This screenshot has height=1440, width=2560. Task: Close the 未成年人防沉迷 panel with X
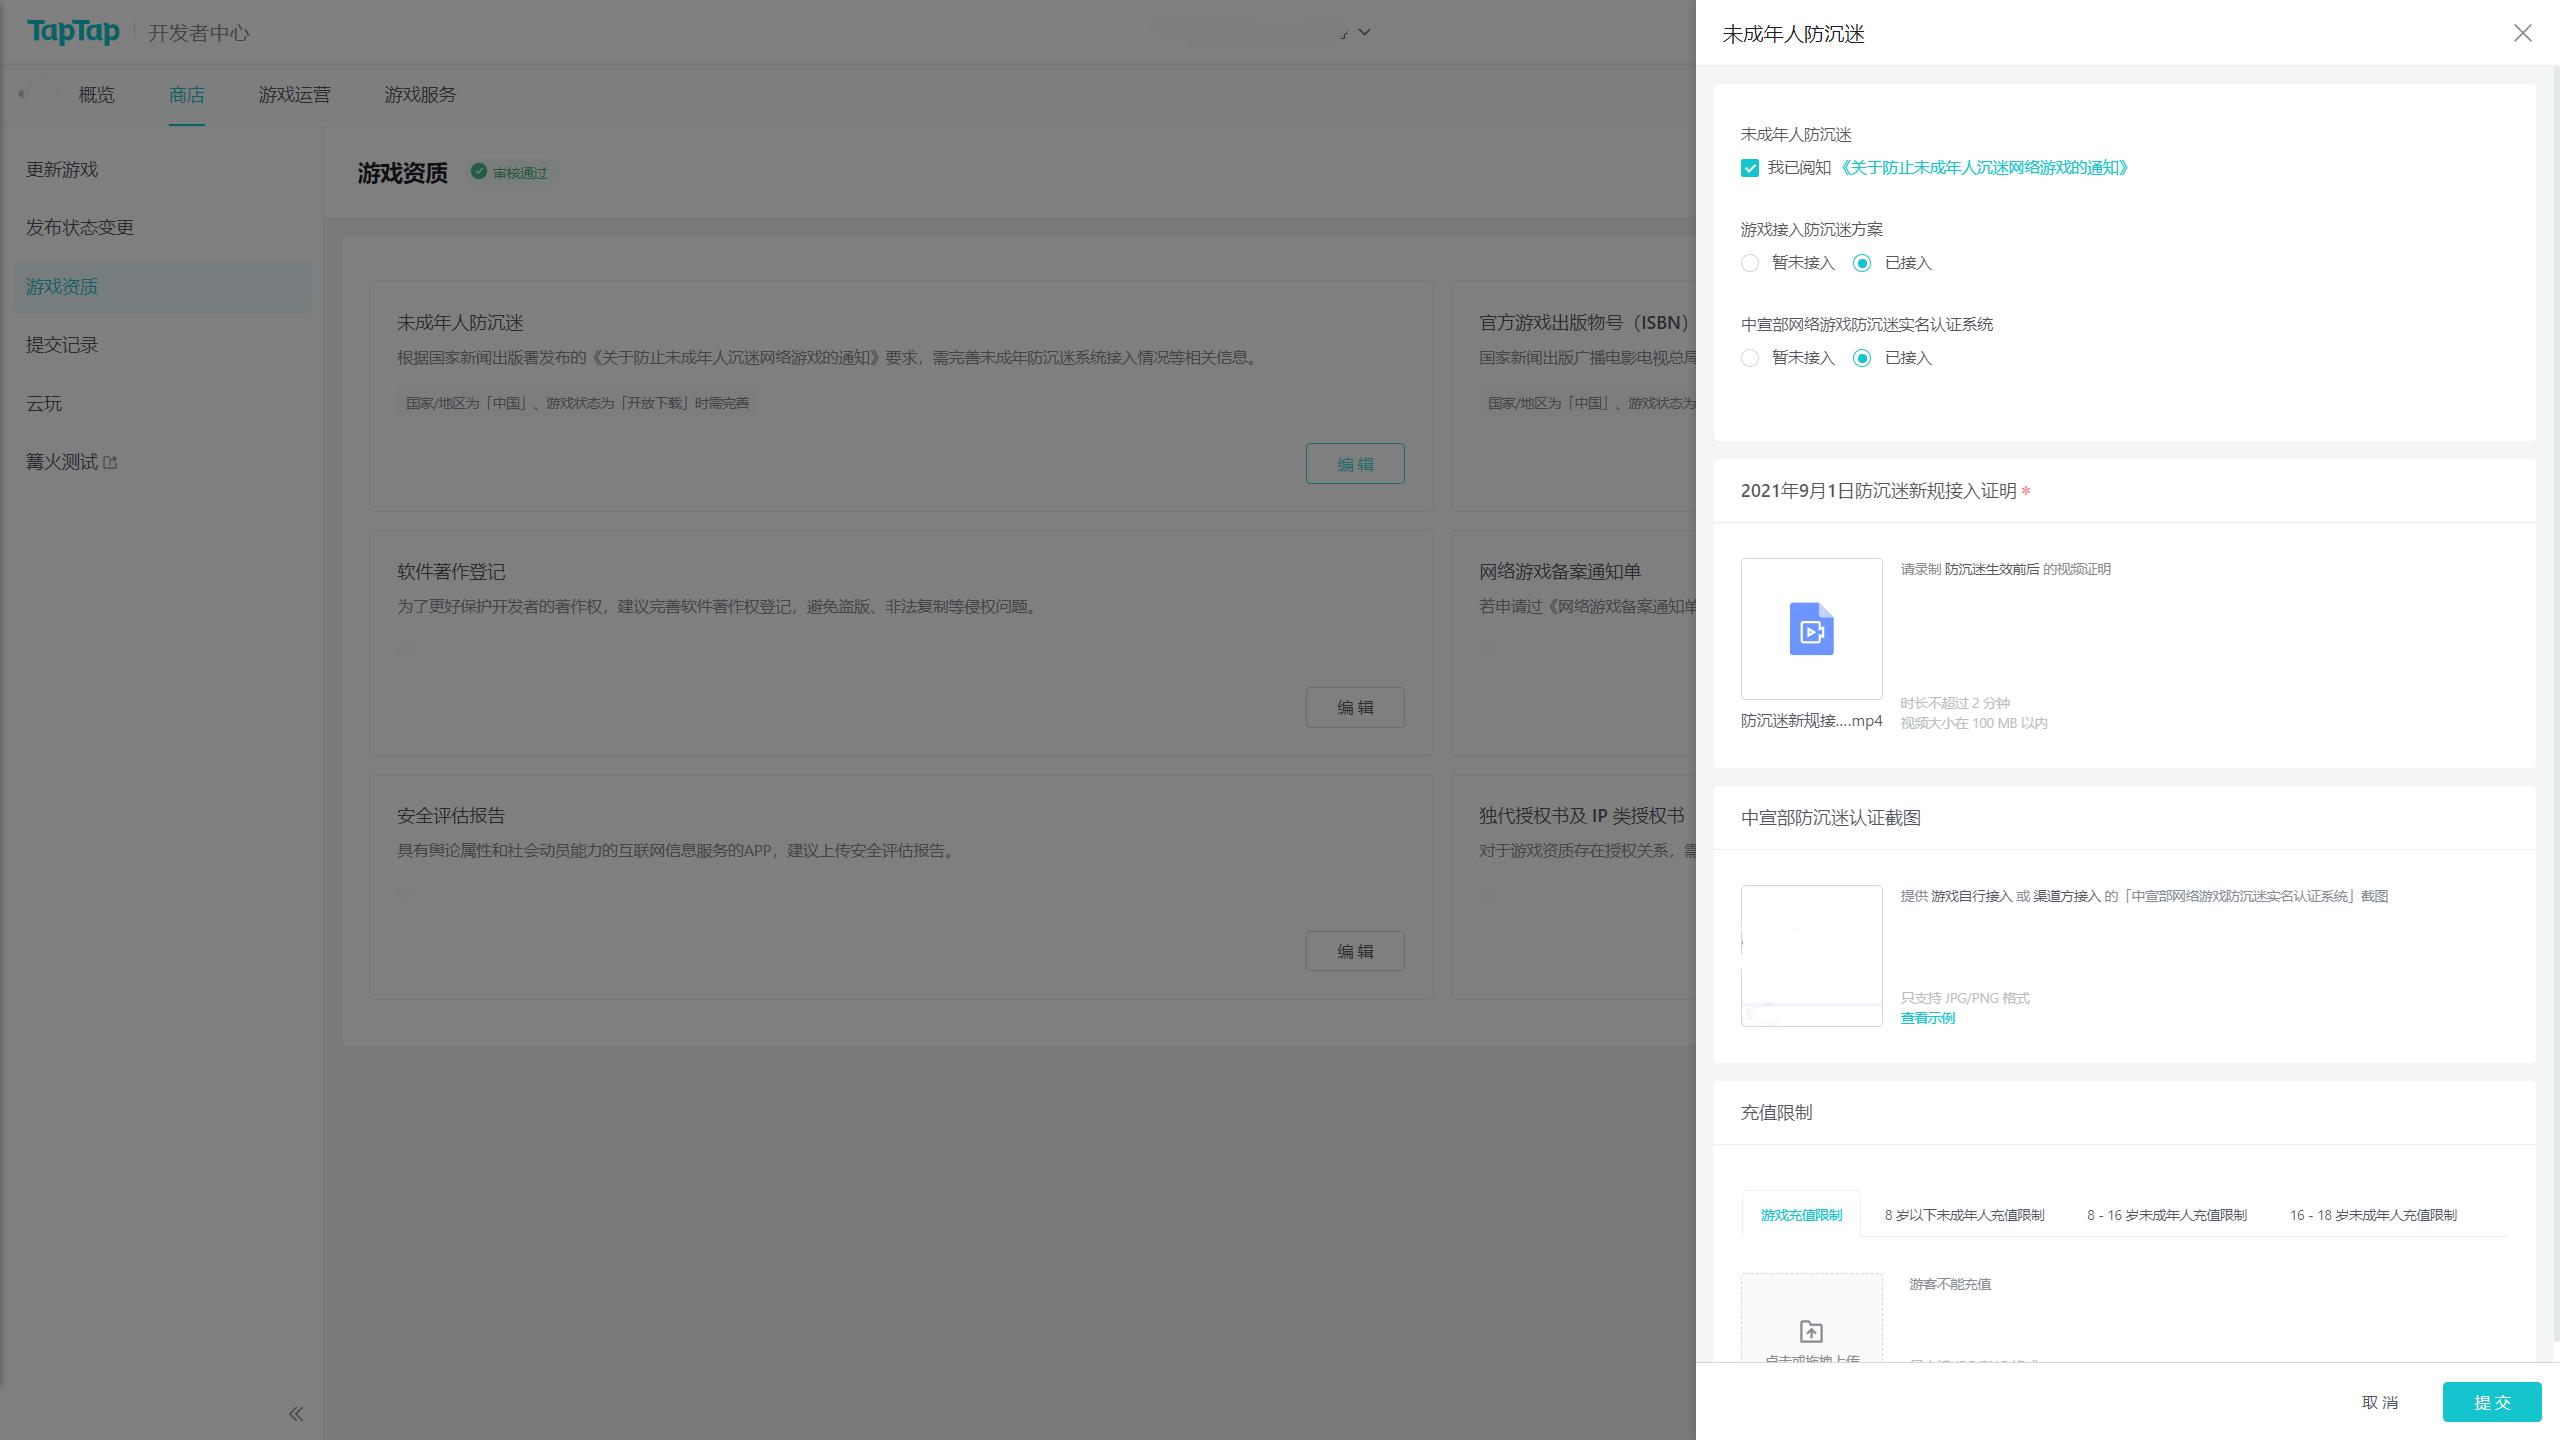pyautogui.click(x=2522, y=33)
